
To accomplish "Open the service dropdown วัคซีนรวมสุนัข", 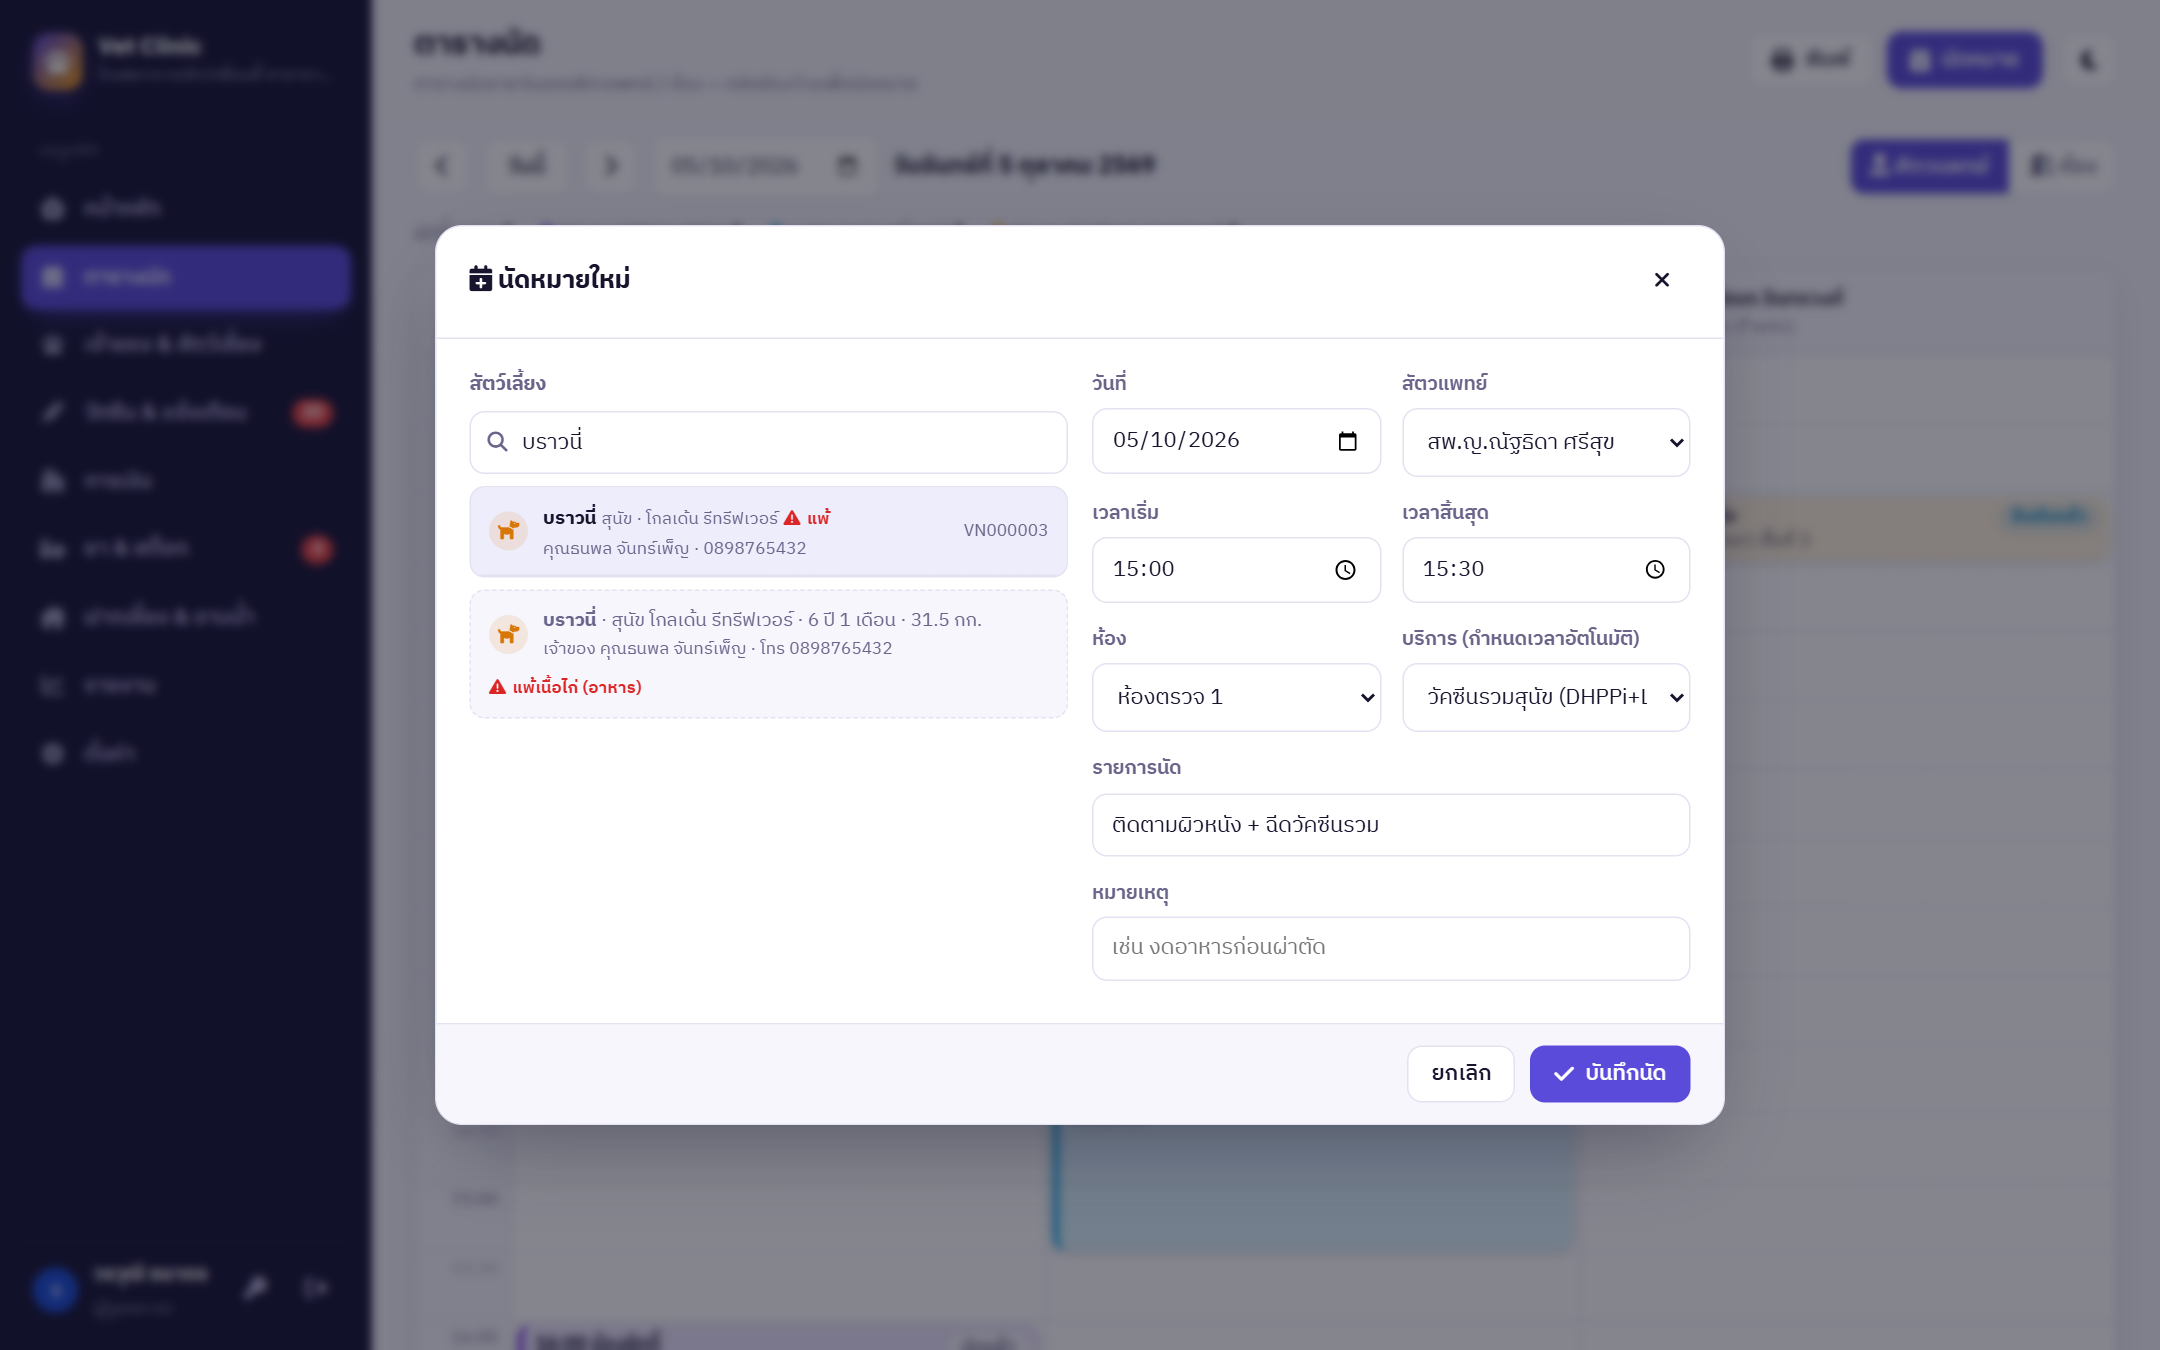I will (x=1546, y=697).
